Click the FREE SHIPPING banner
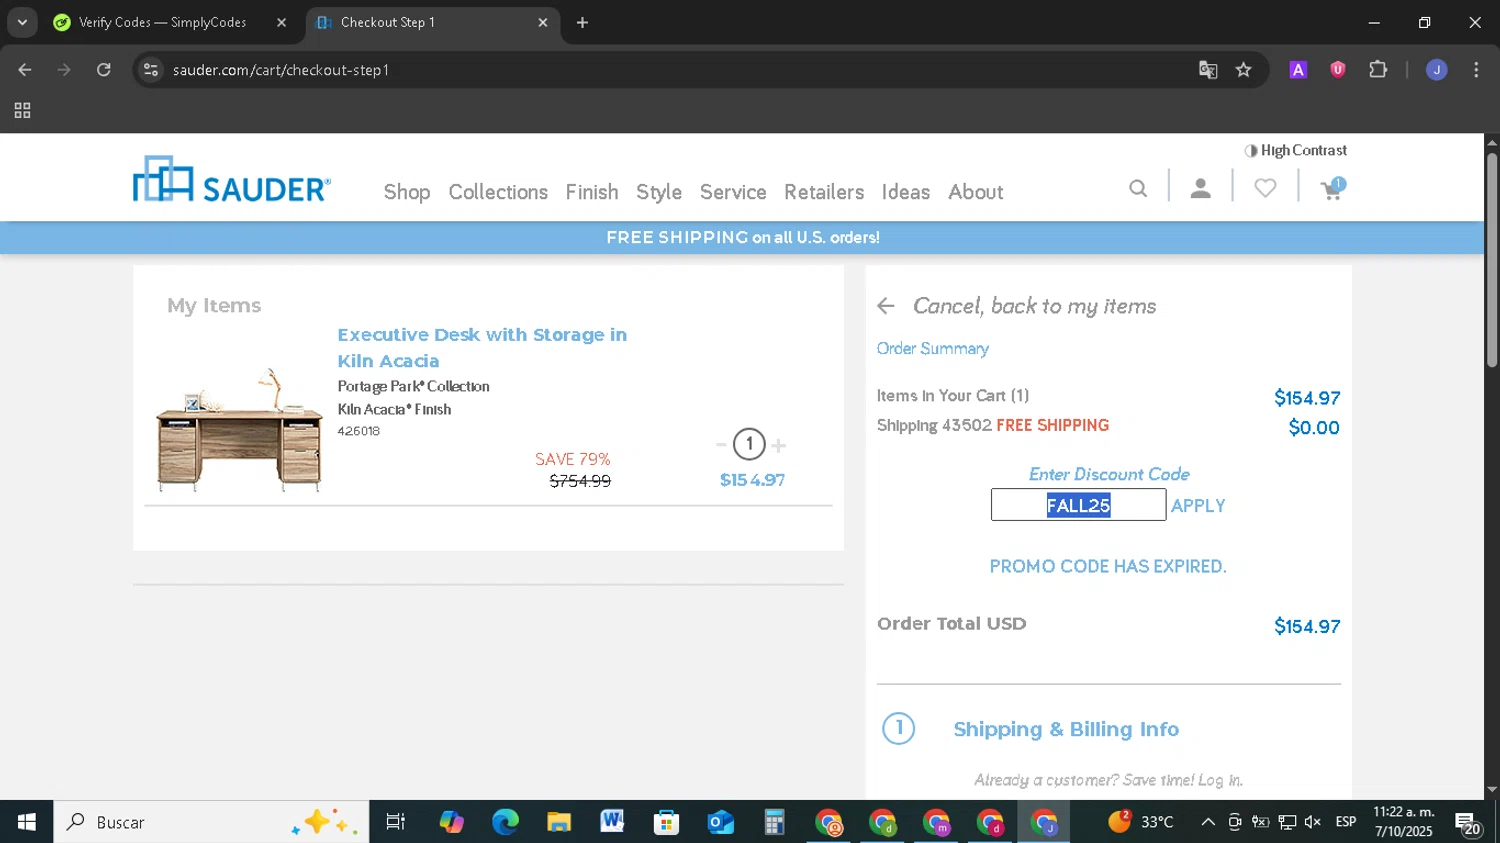 [x=742, y=238]
